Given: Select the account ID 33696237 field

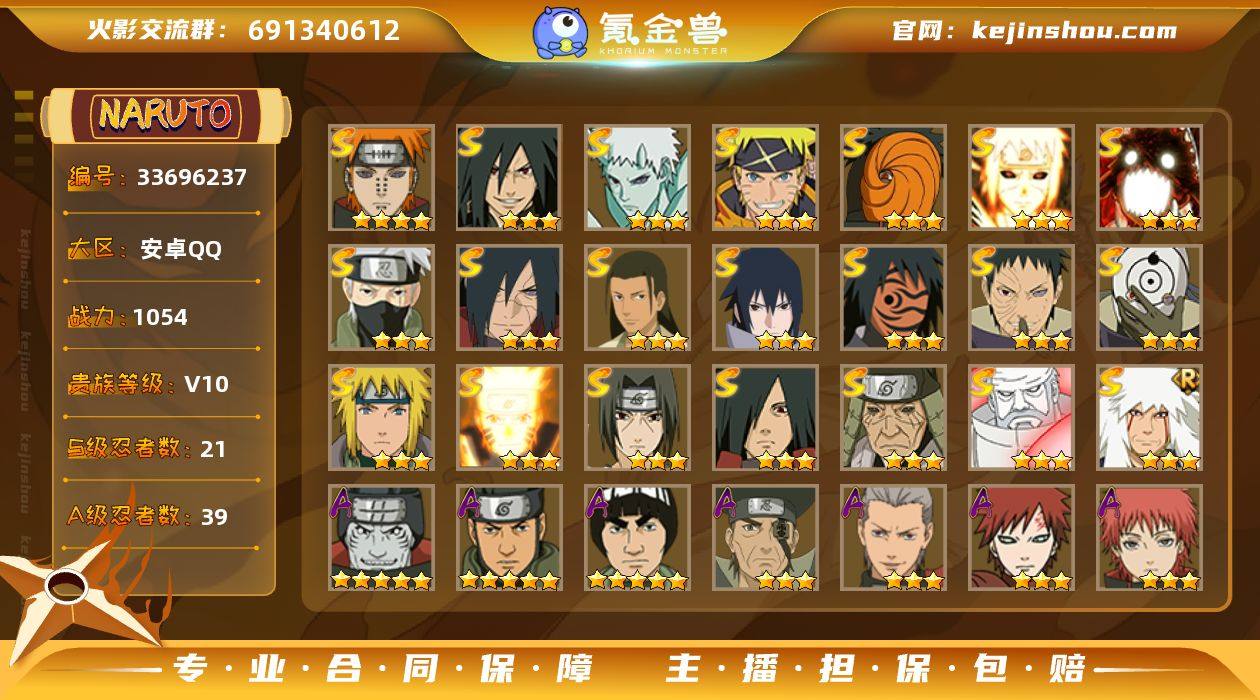Looking at the screenshot, I should pyautogui.click(x=158, y=178).
